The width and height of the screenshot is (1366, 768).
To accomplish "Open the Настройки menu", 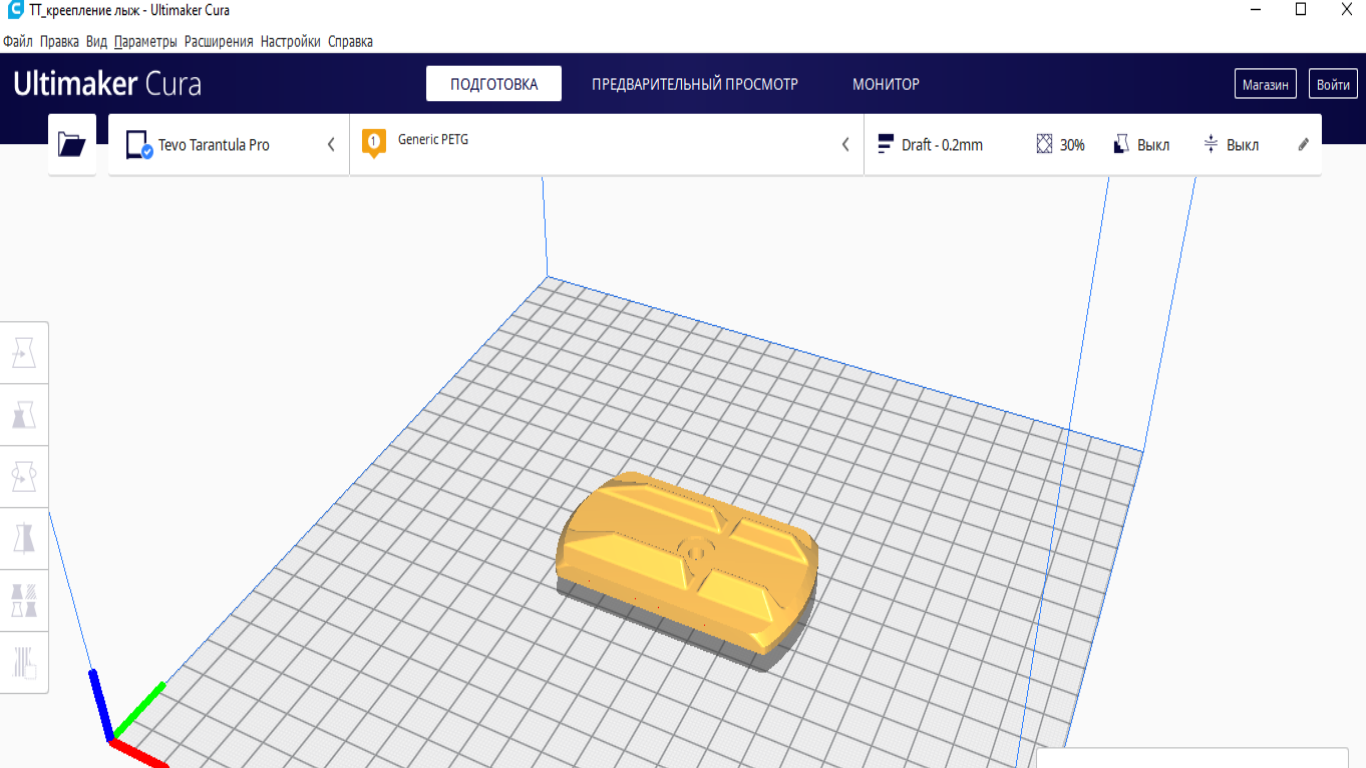I will click(291, 42).
